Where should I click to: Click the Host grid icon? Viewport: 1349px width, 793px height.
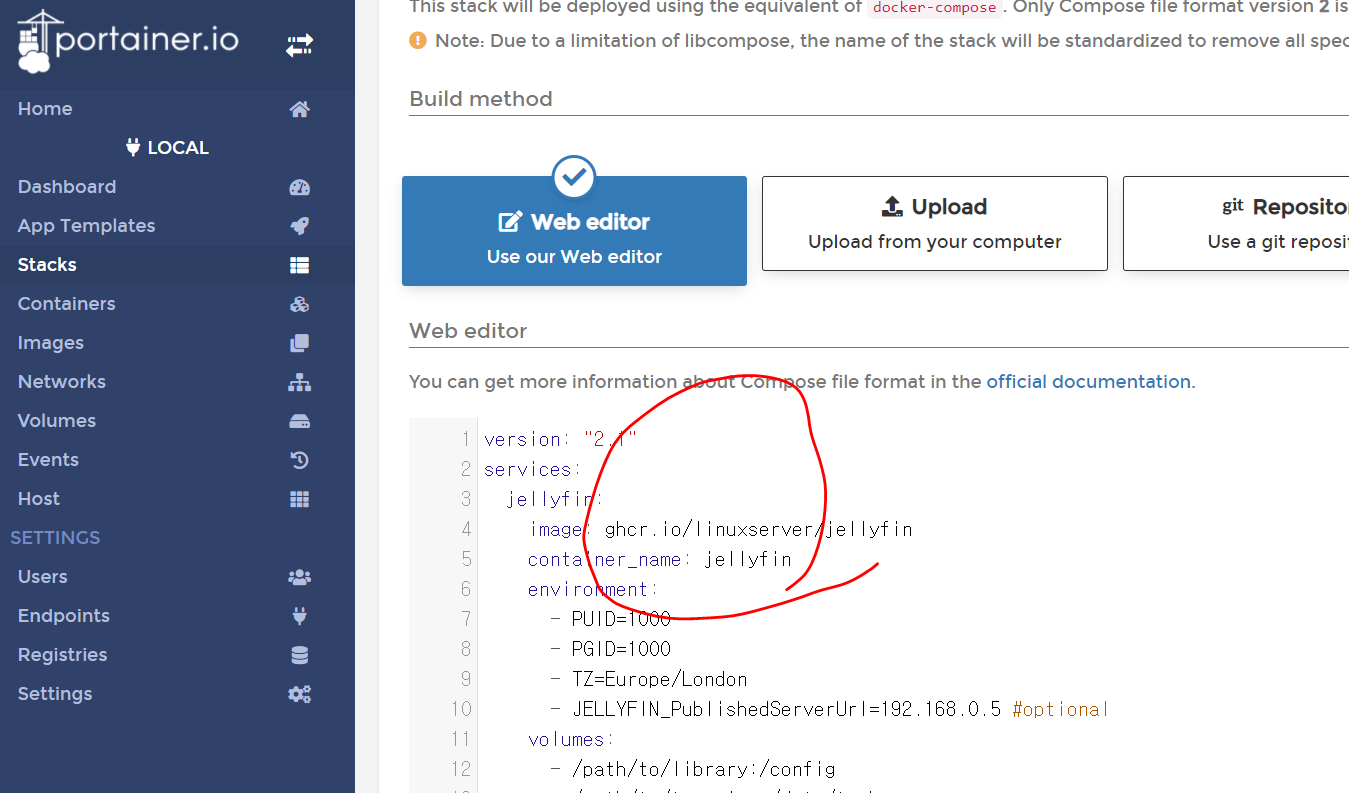(299, 499)
